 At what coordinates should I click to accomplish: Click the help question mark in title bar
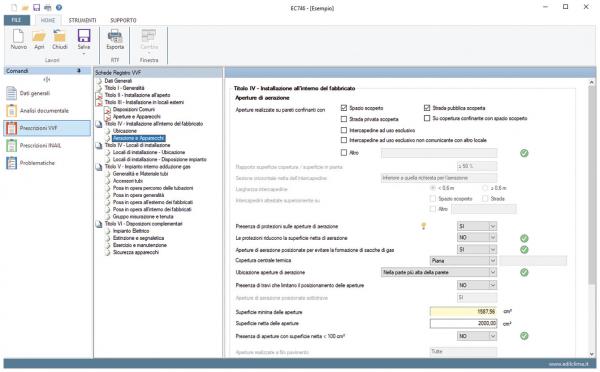click(59, 7)
